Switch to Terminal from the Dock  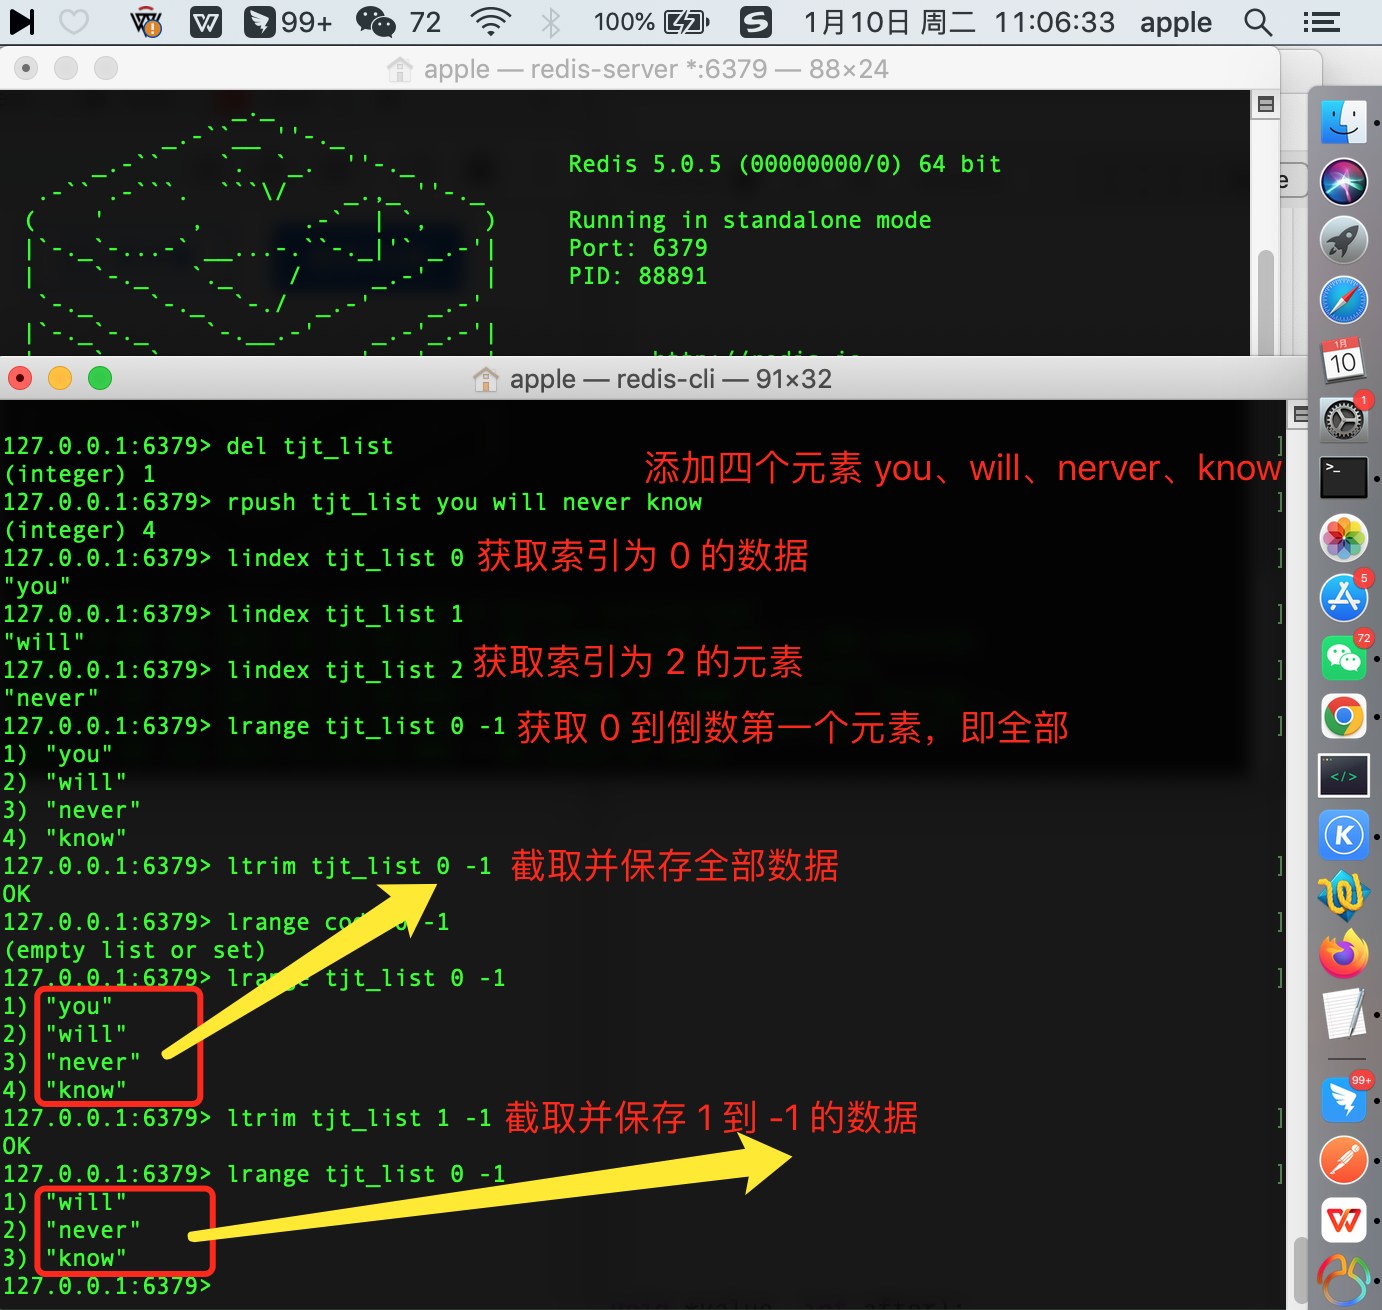tap(1344, 478)
